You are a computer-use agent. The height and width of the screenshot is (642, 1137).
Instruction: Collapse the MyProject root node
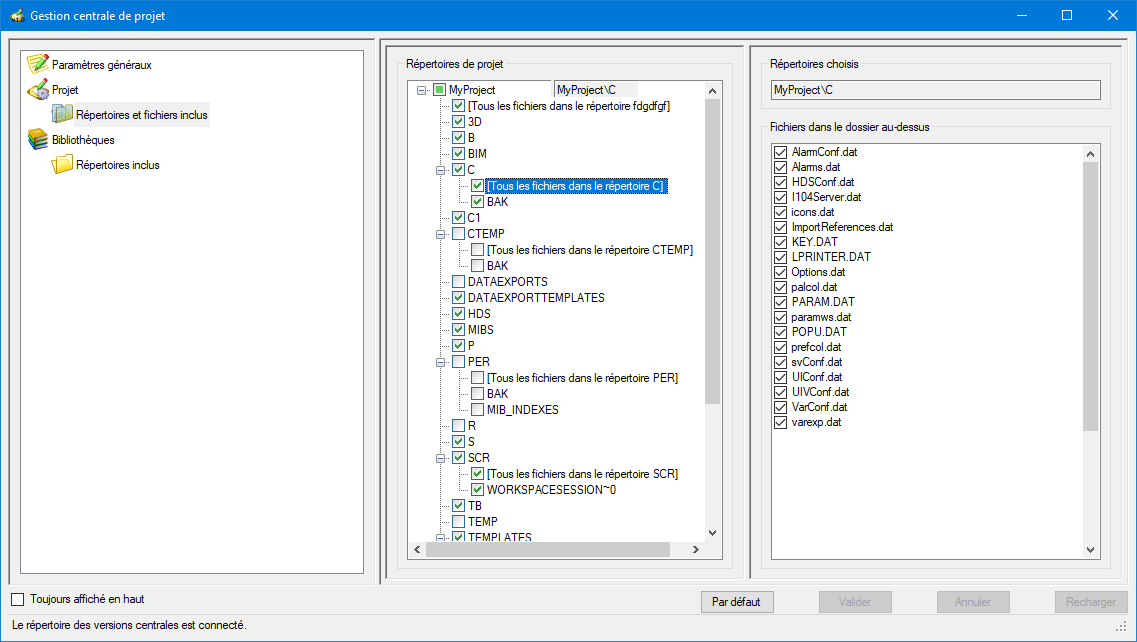[x=423, y=90]
